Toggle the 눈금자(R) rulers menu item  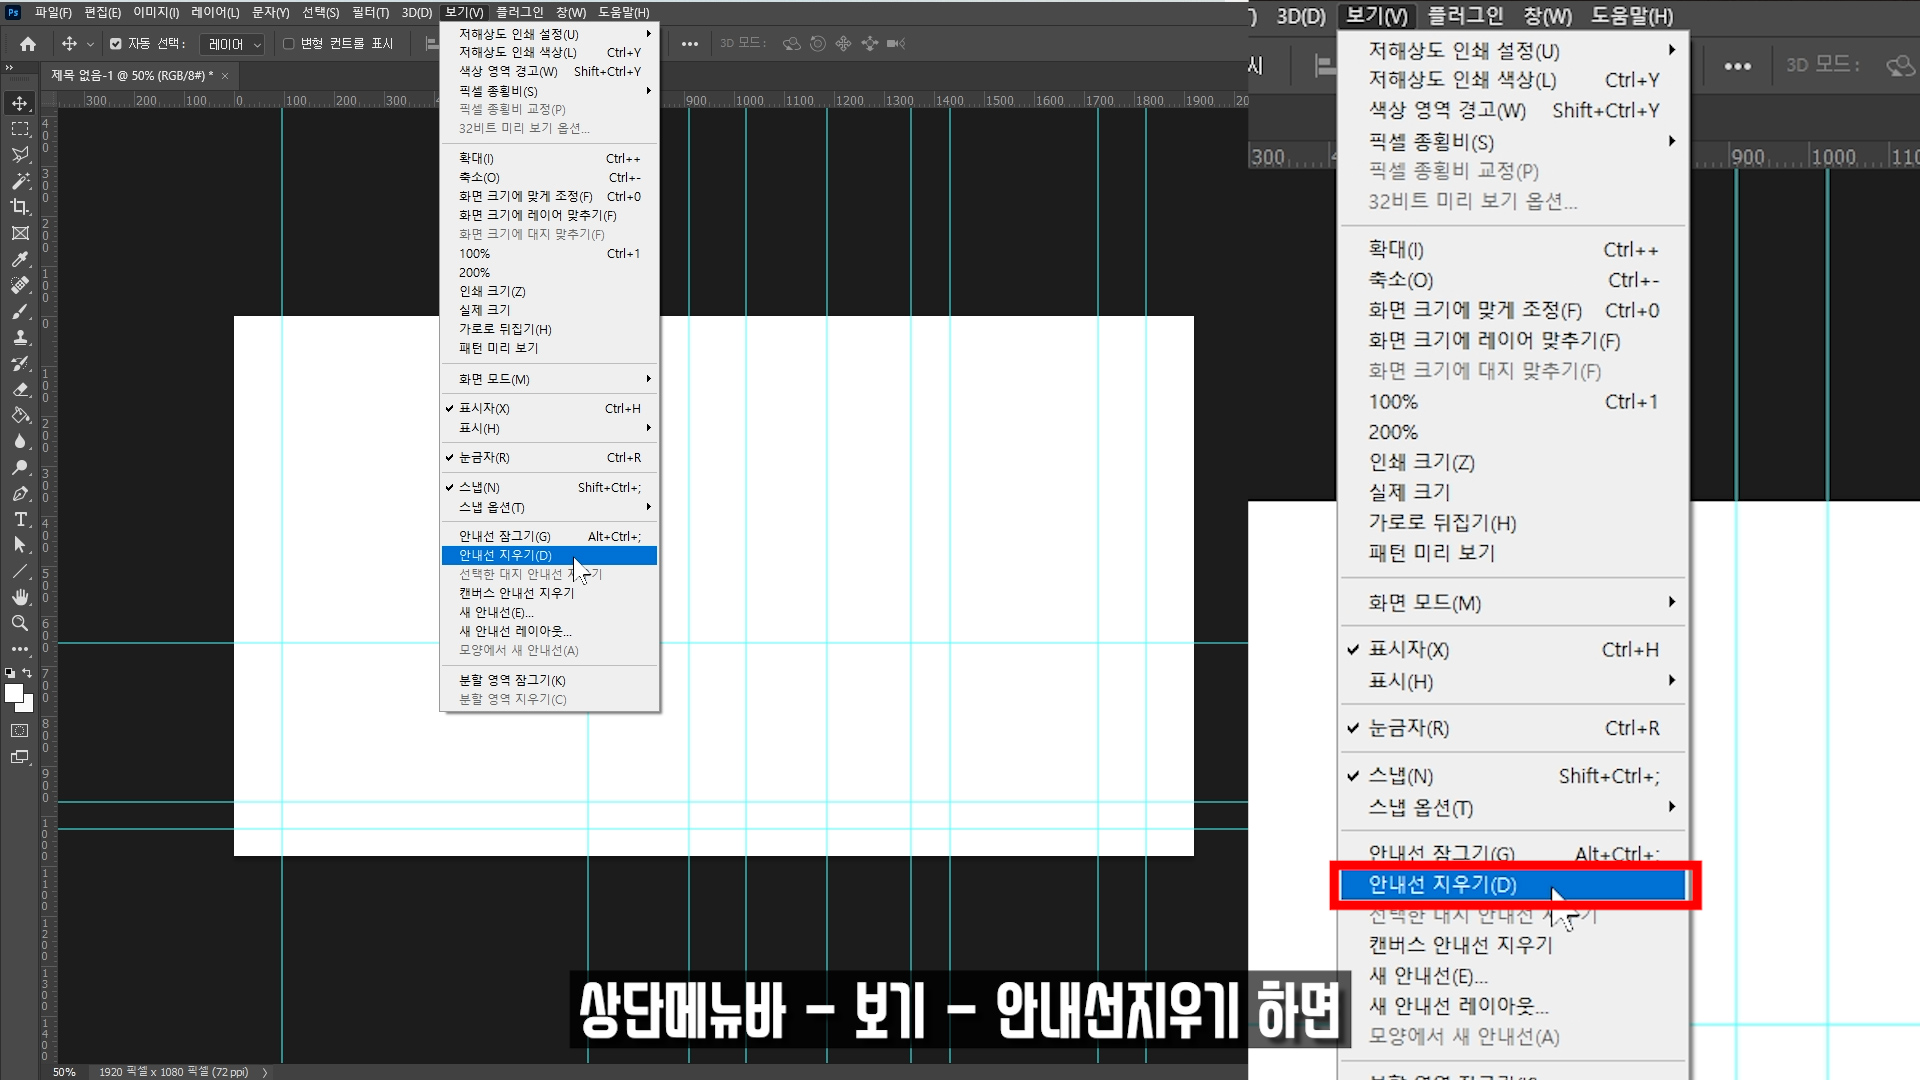coord(484,457)
